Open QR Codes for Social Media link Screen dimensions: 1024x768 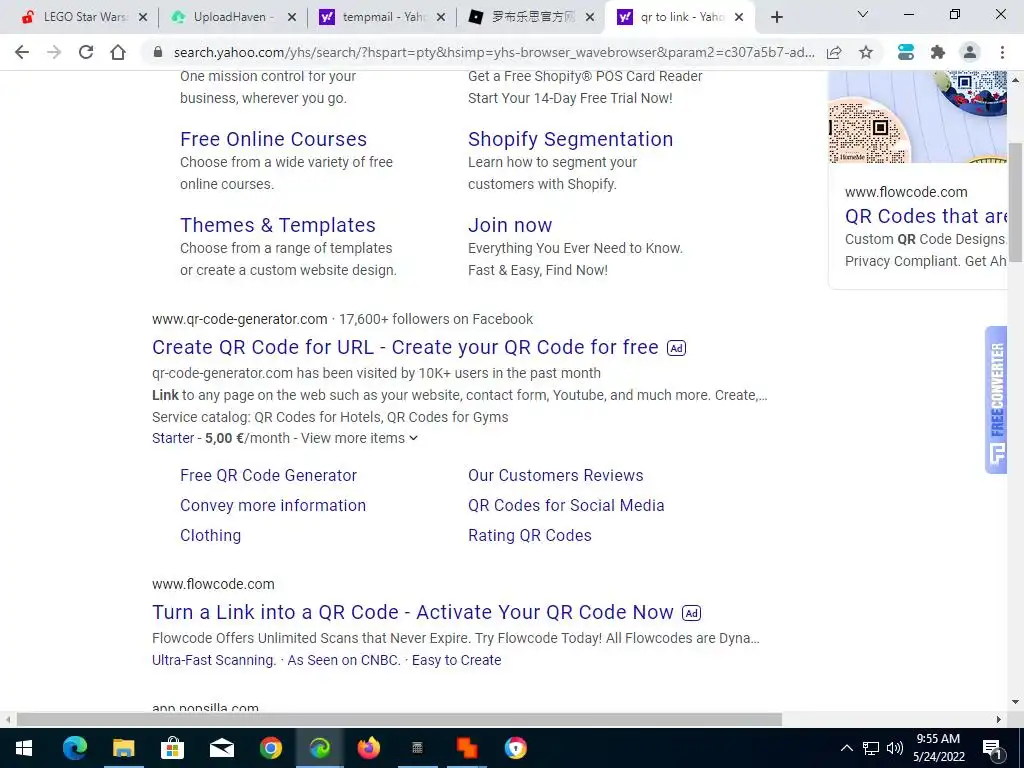coord(566,505)
